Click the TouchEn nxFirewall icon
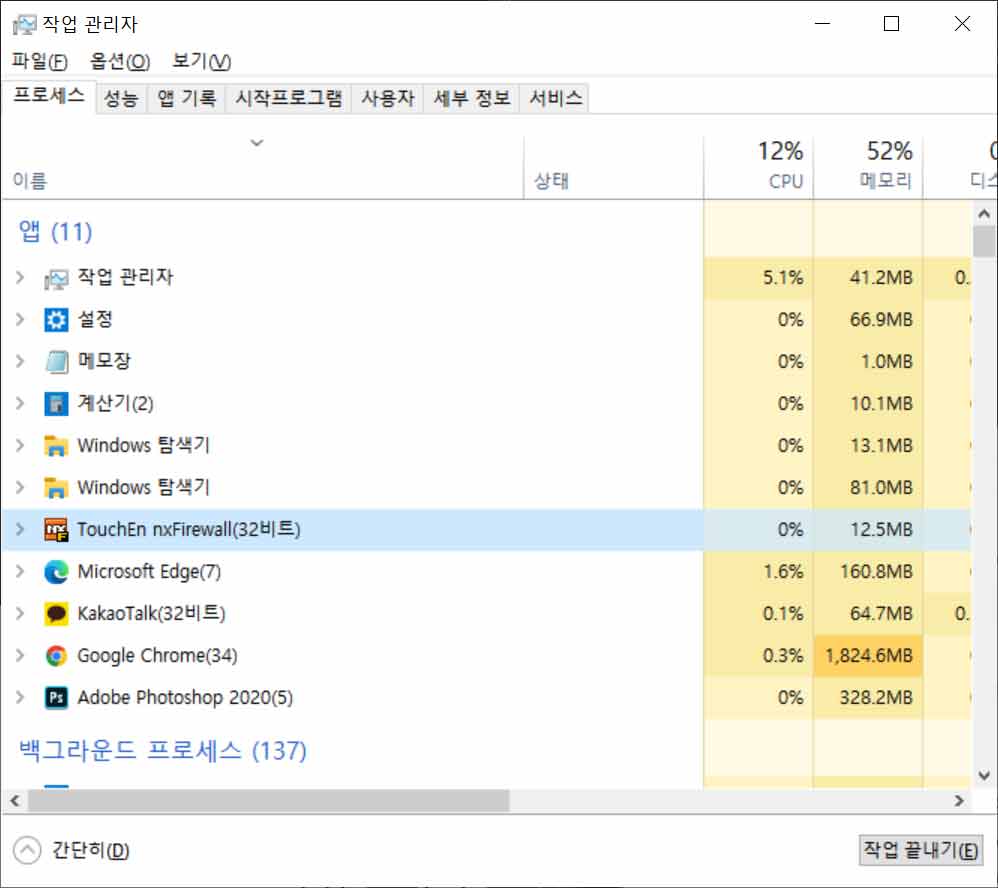 click(56, 530)
